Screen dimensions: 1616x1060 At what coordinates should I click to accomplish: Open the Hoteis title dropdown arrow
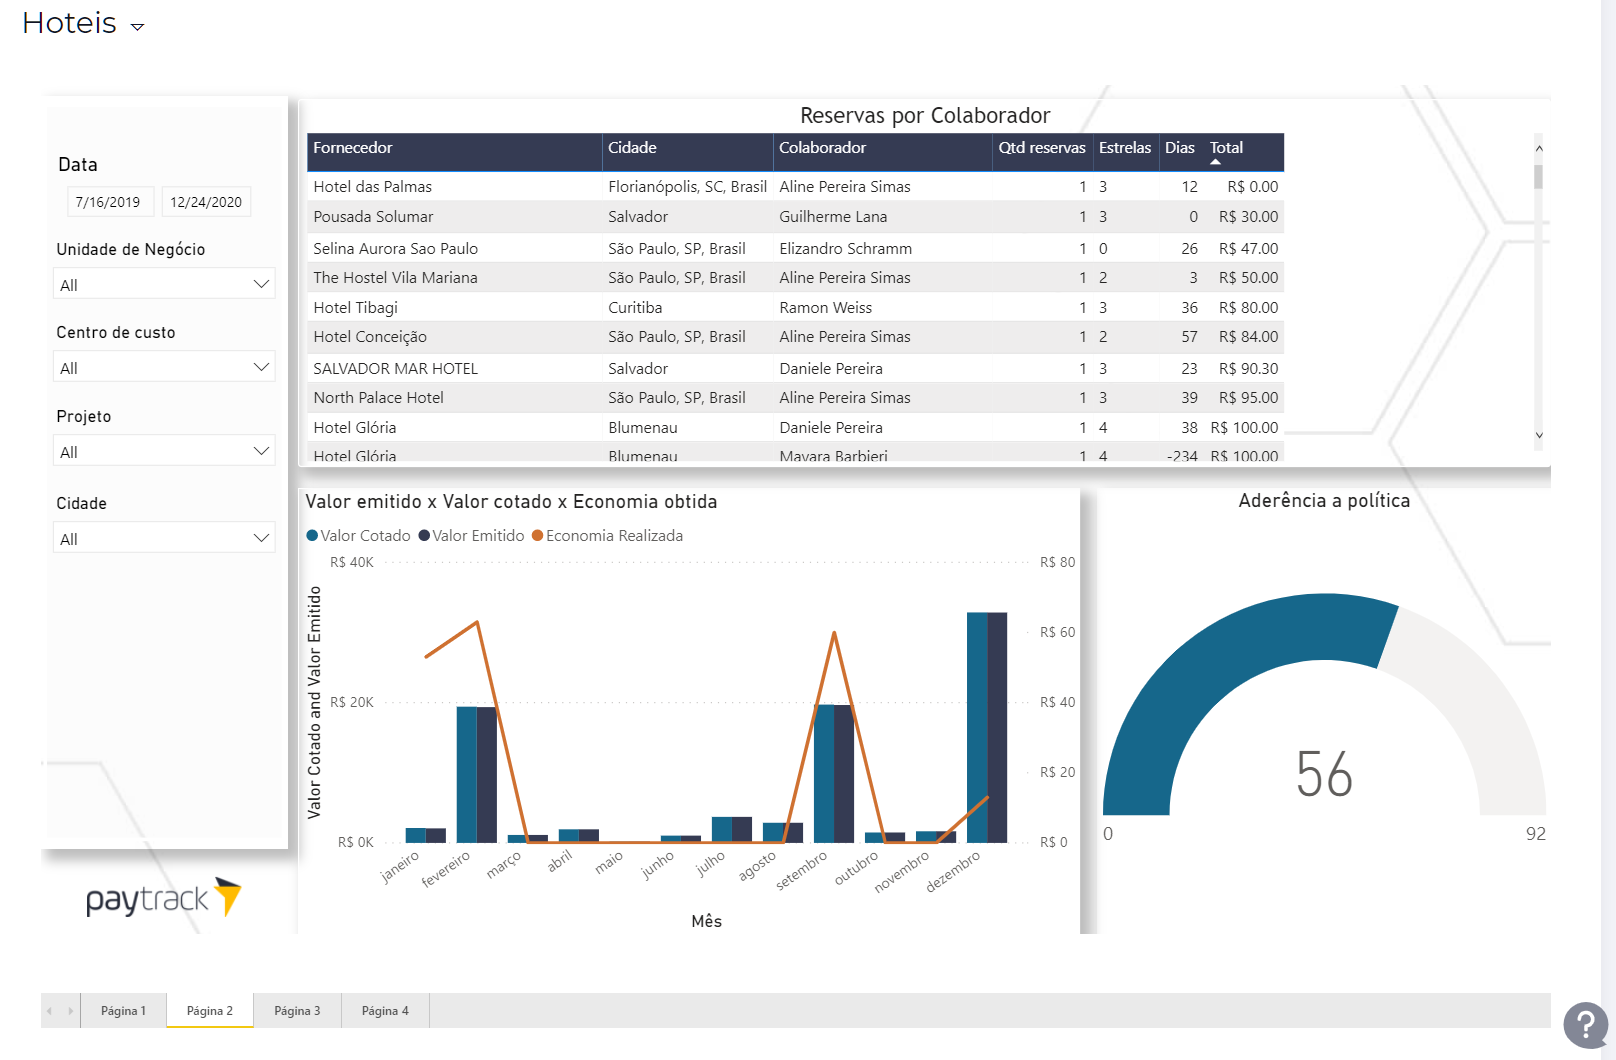click(138, 27)
